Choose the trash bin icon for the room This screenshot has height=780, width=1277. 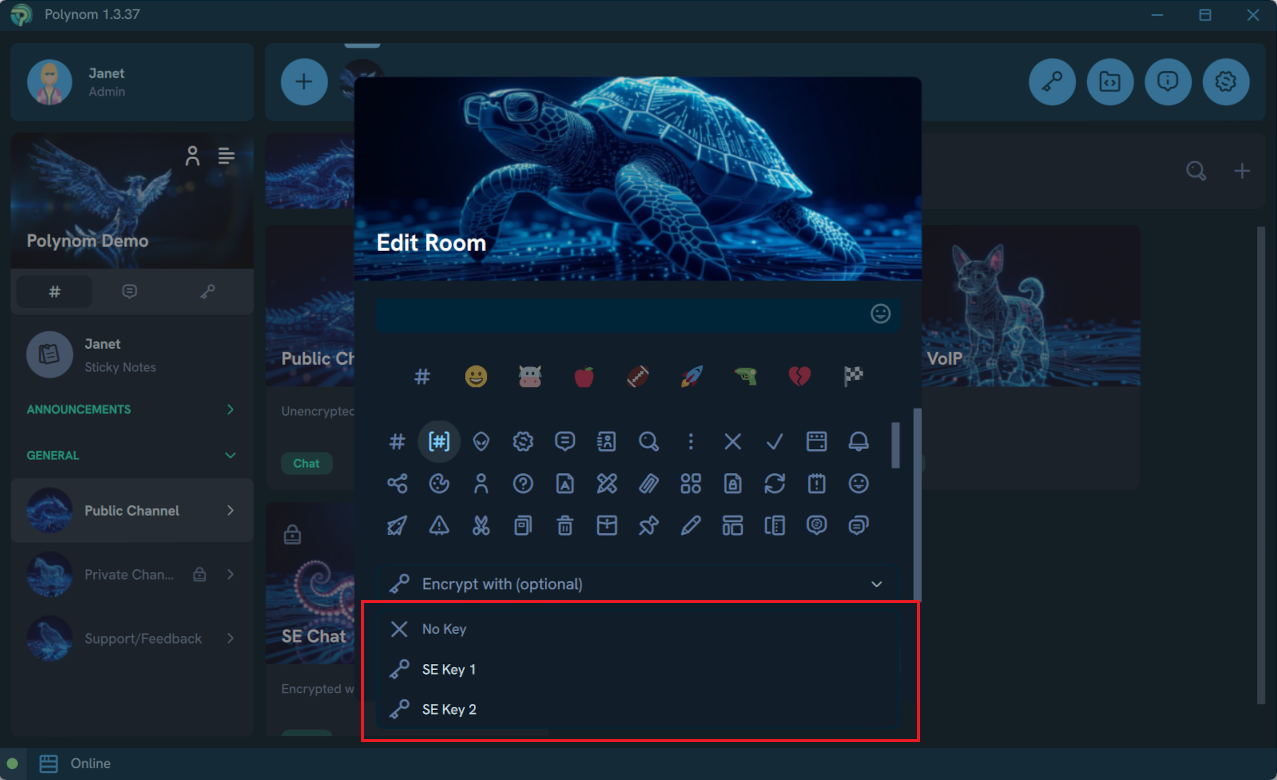tap(565, 525)
